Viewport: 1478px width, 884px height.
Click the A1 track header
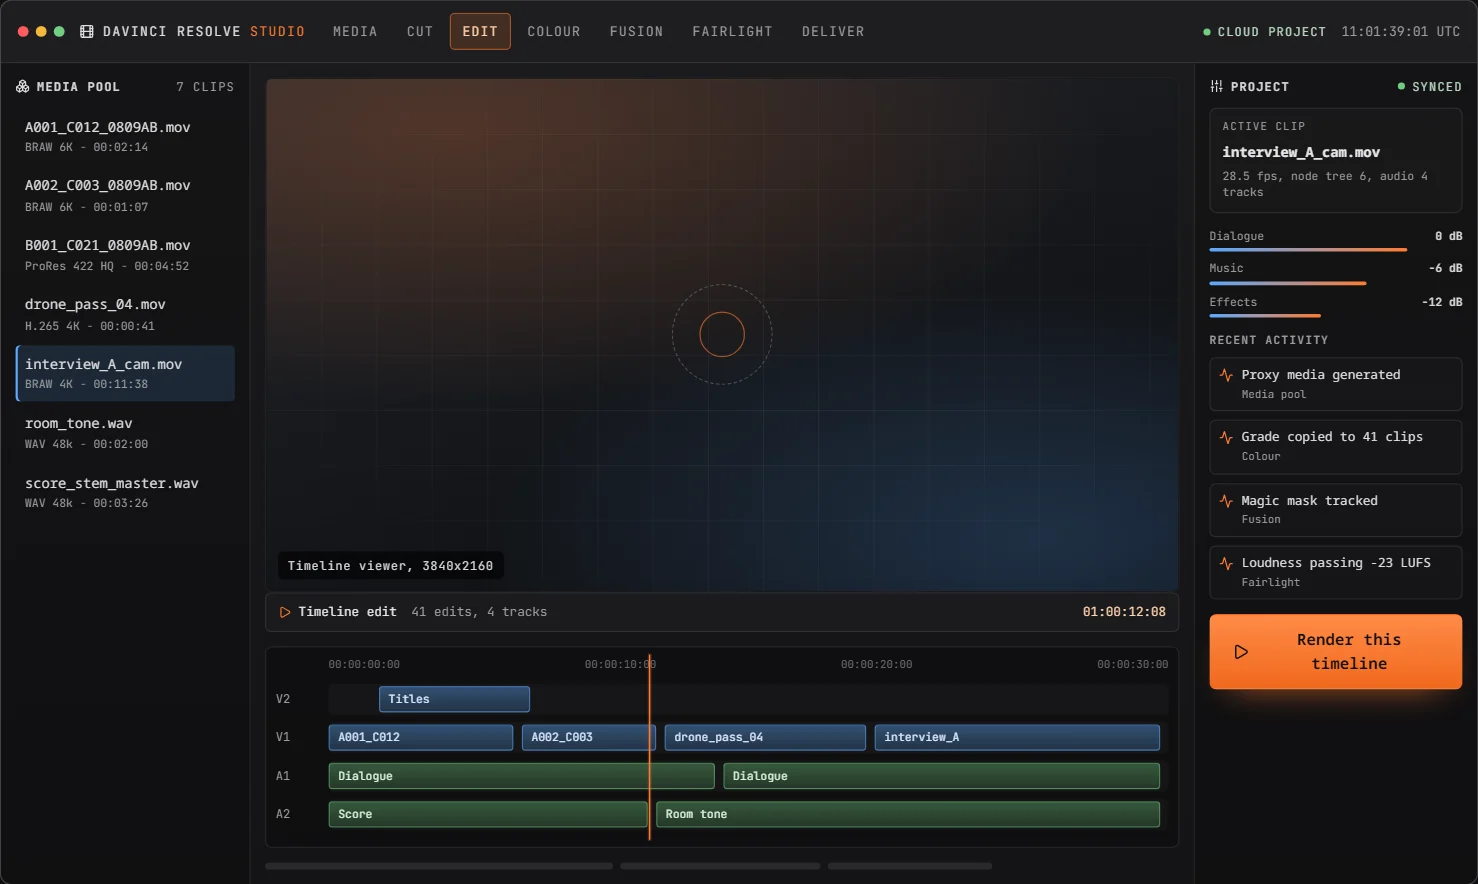point(283,776)
